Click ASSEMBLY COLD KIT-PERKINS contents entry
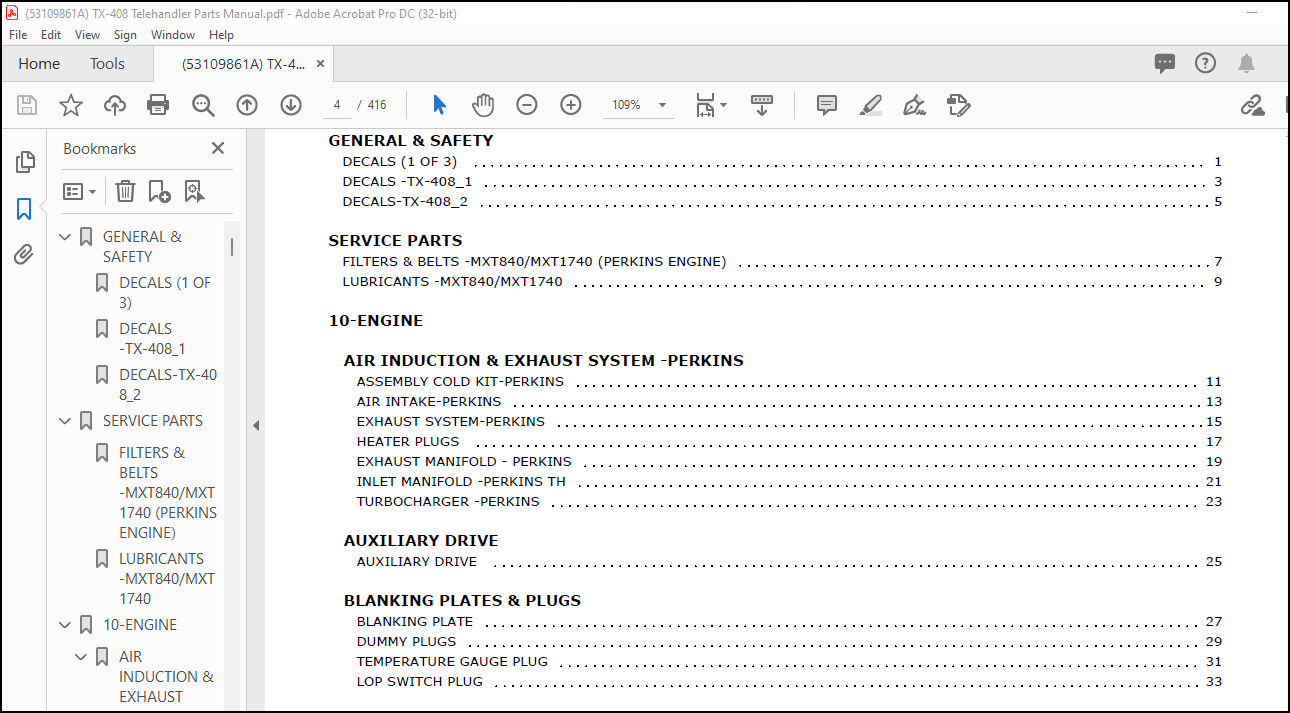This screenshot has height=713, width=1290. (460, 382)
